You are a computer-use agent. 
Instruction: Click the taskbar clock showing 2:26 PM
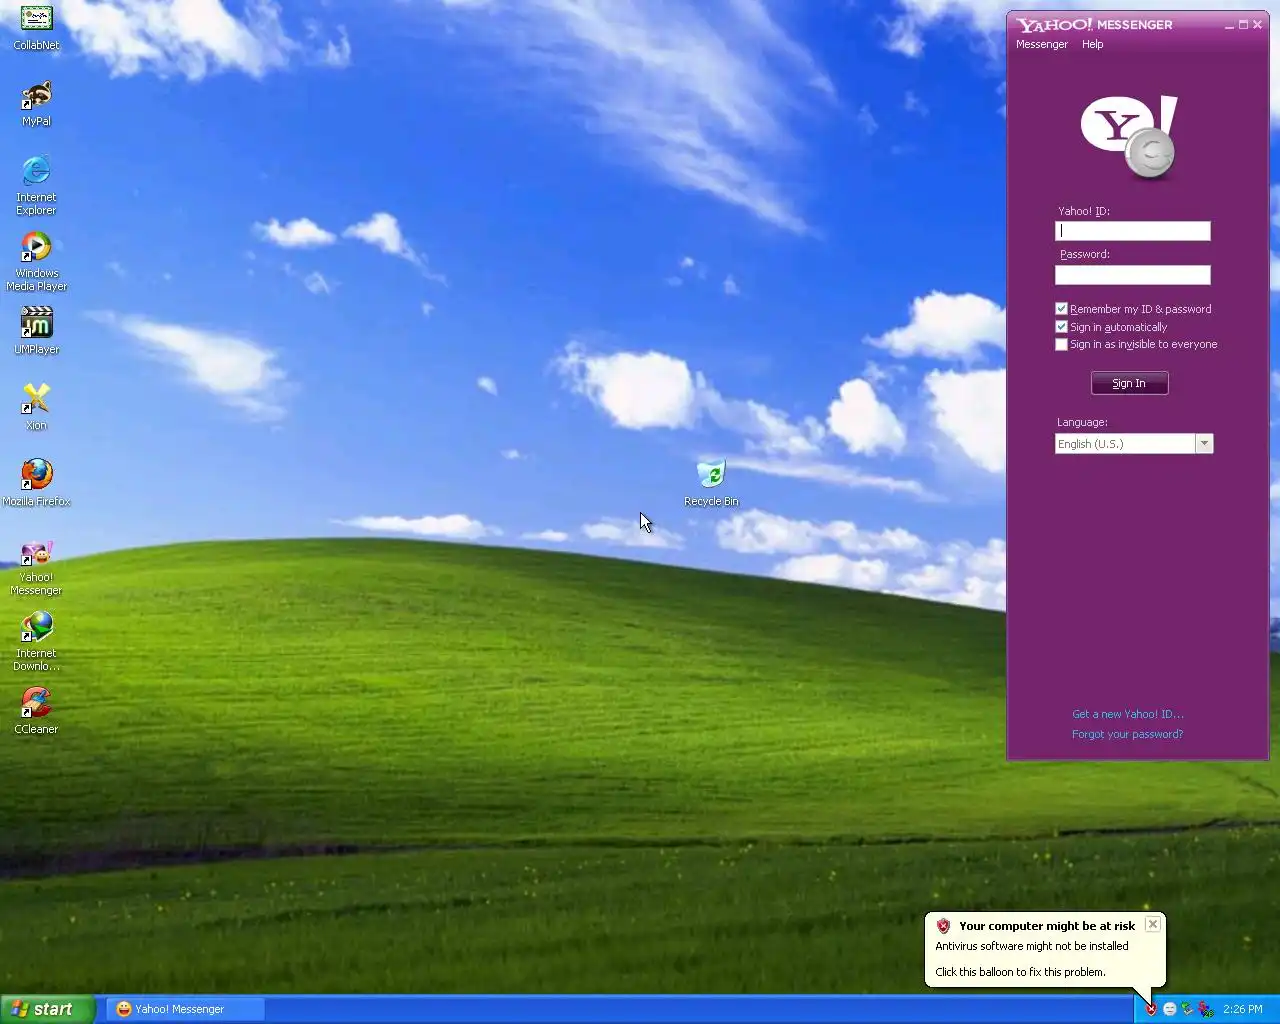1242,1009
